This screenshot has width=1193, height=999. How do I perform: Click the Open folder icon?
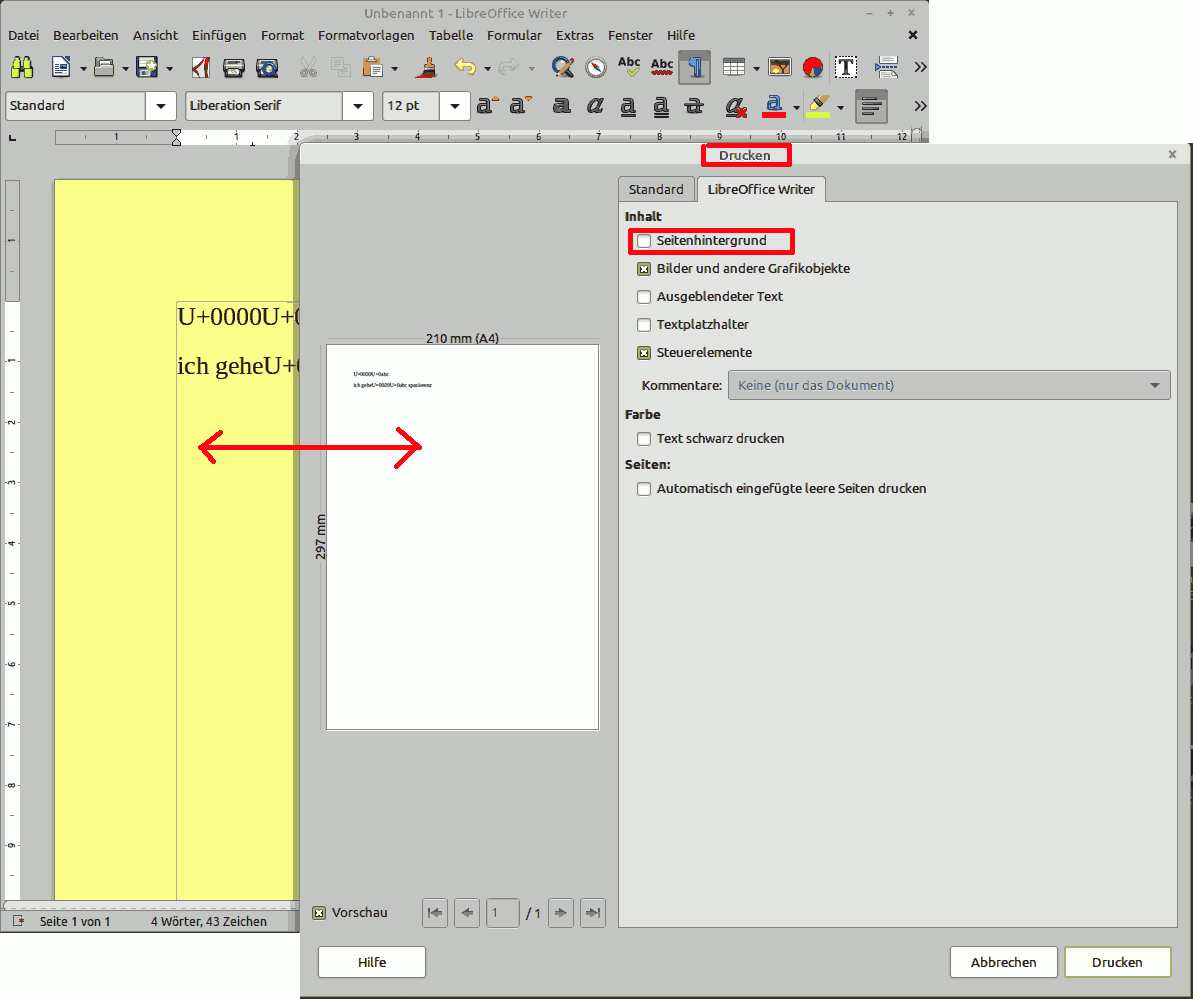[104, 68]
